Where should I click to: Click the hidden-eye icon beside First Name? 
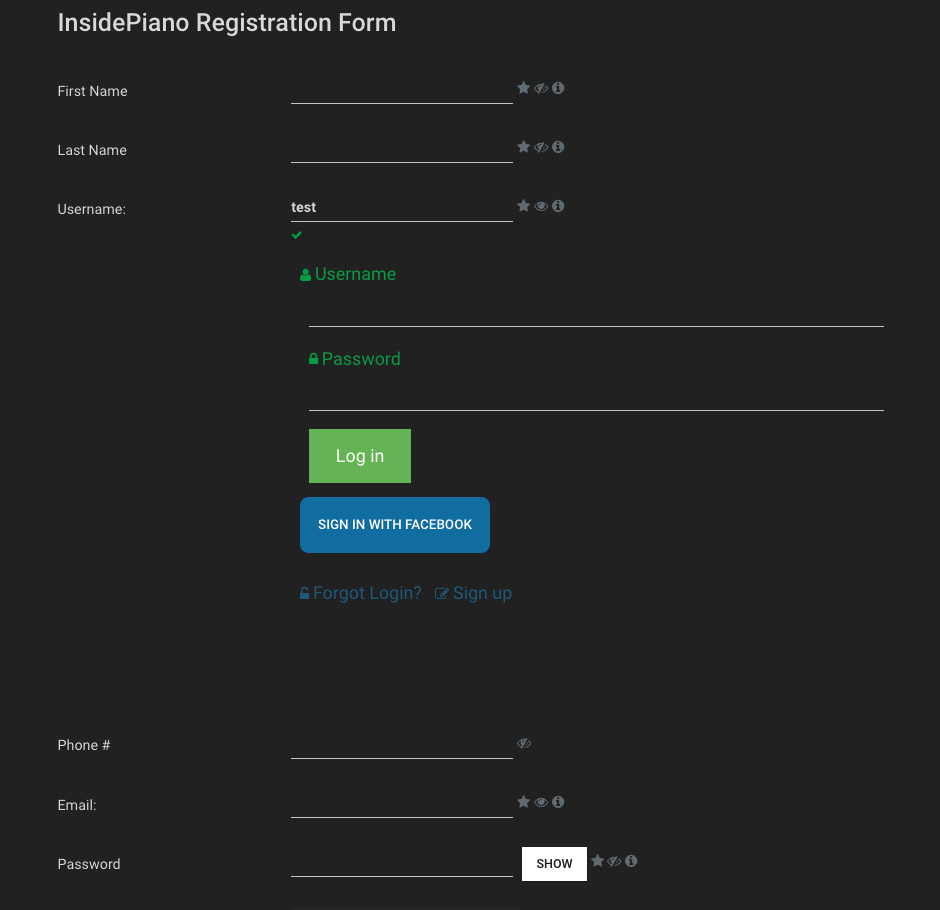coord(541,88)
